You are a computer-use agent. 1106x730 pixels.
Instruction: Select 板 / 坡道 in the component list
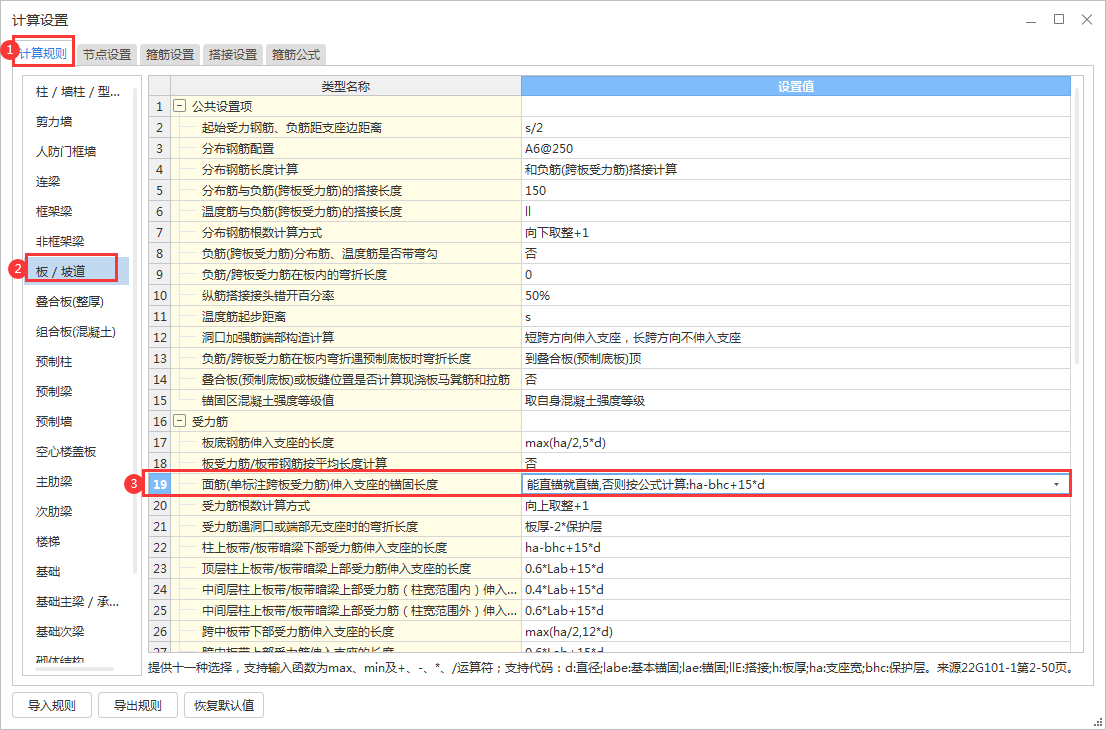(x=78, y=272)
